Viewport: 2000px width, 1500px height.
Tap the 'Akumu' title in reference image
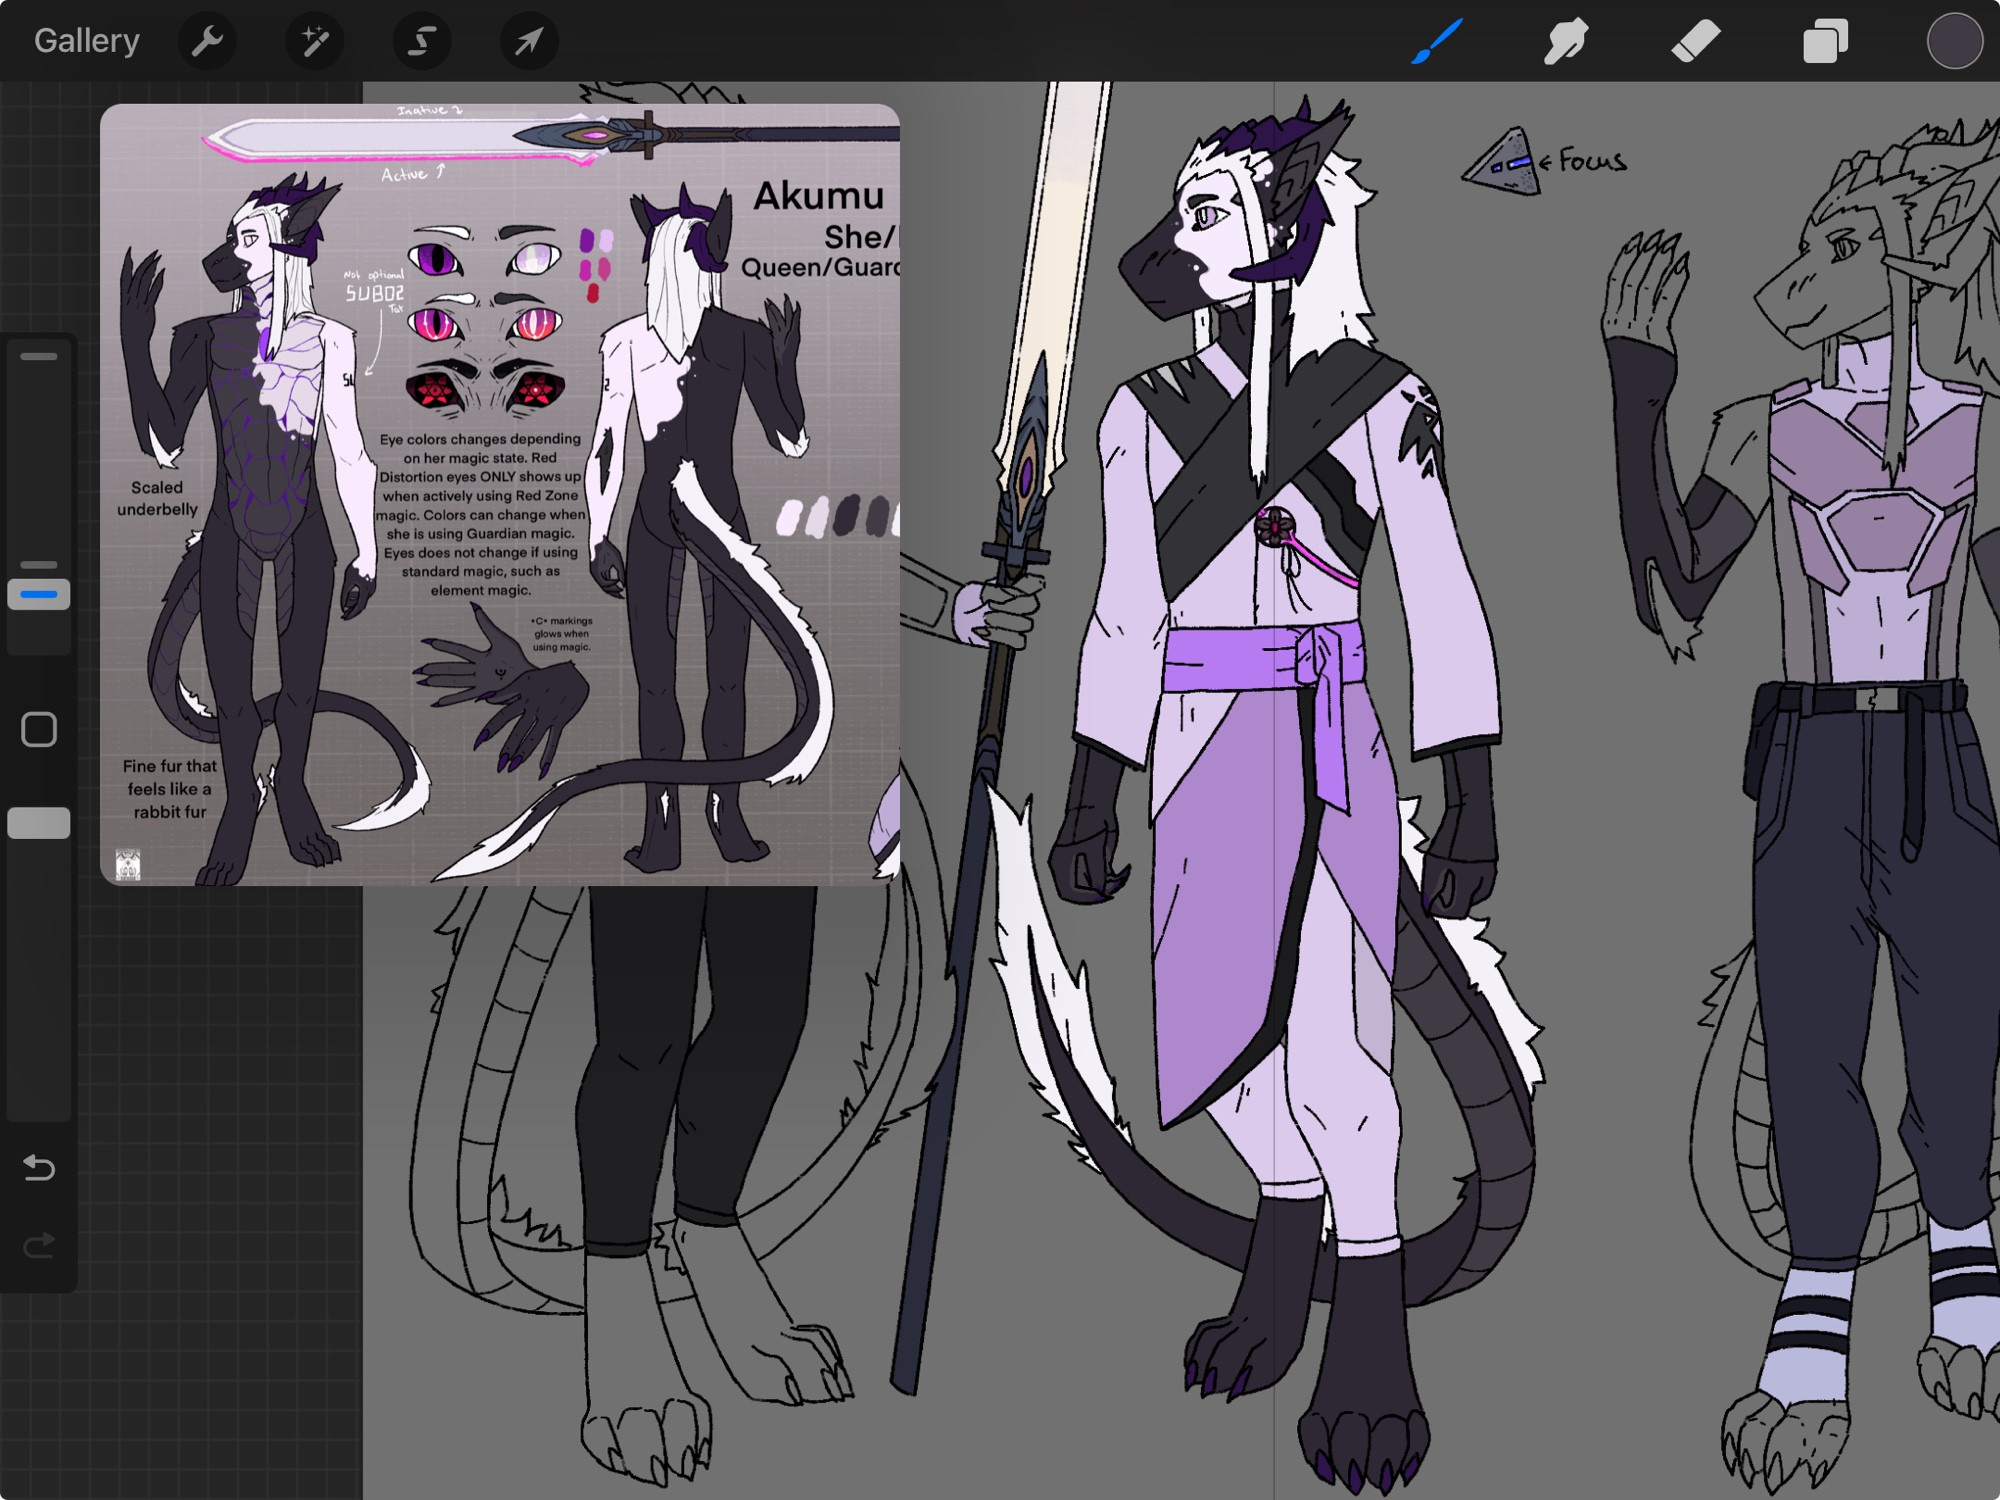pyautogui.click(x=819, y=196)
